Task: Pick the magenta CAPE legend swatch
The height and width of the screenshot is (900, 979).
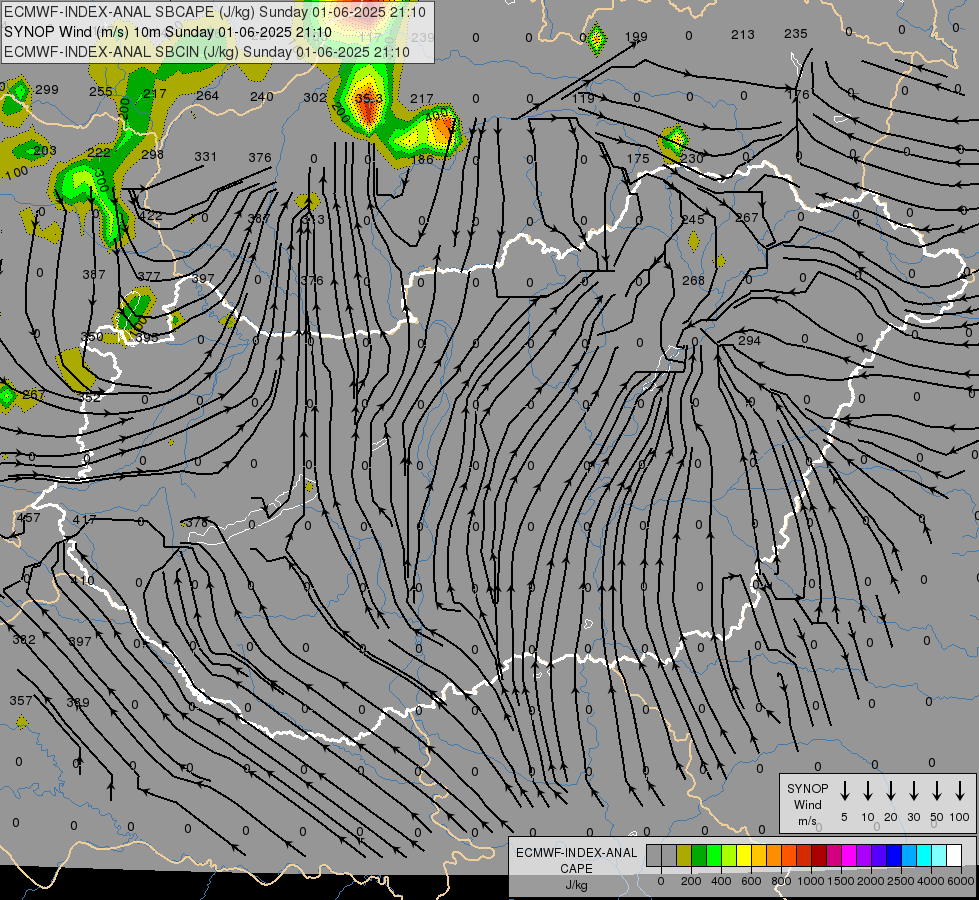Action: pyautogui.click(x=849, y=856)
